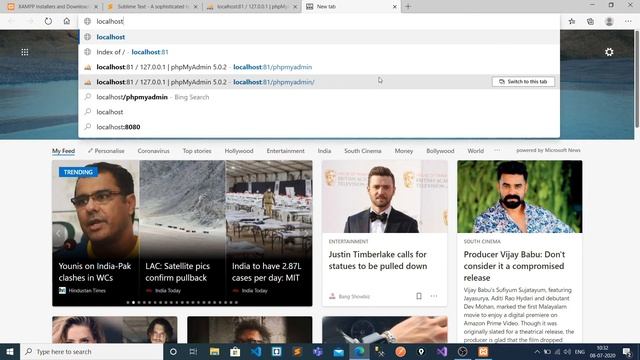Image resolution: width=640 pixels, height=360 pixels.
Task: Click the powered by Microsoft News link
Action: coord(548,150)
